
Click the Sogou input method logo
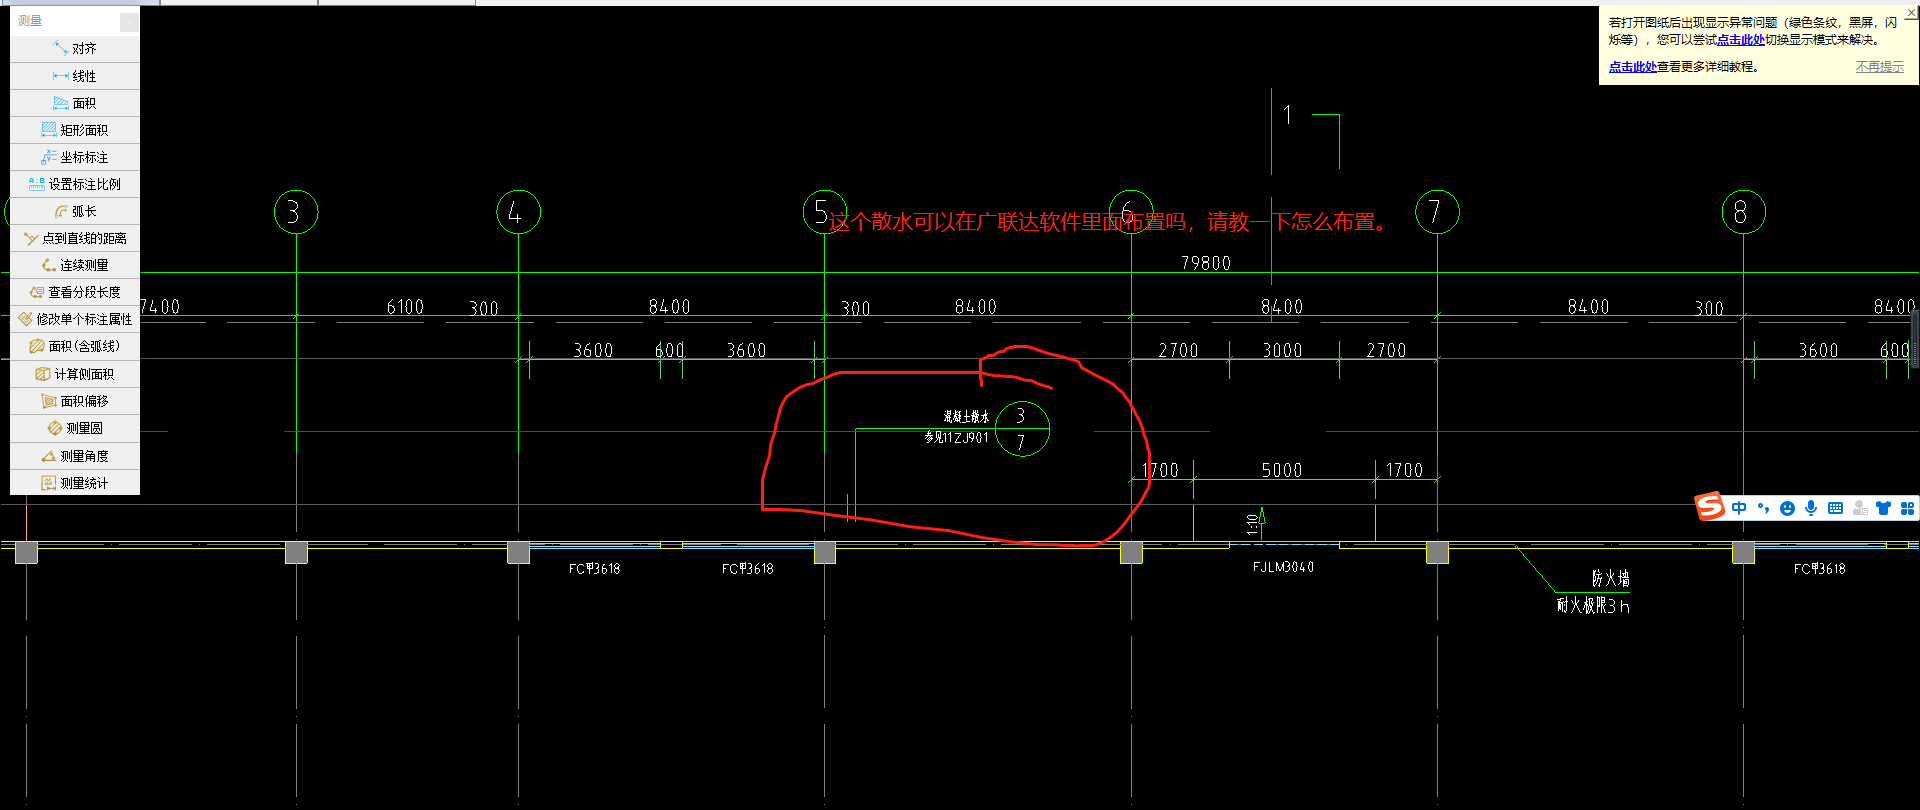1710,507
